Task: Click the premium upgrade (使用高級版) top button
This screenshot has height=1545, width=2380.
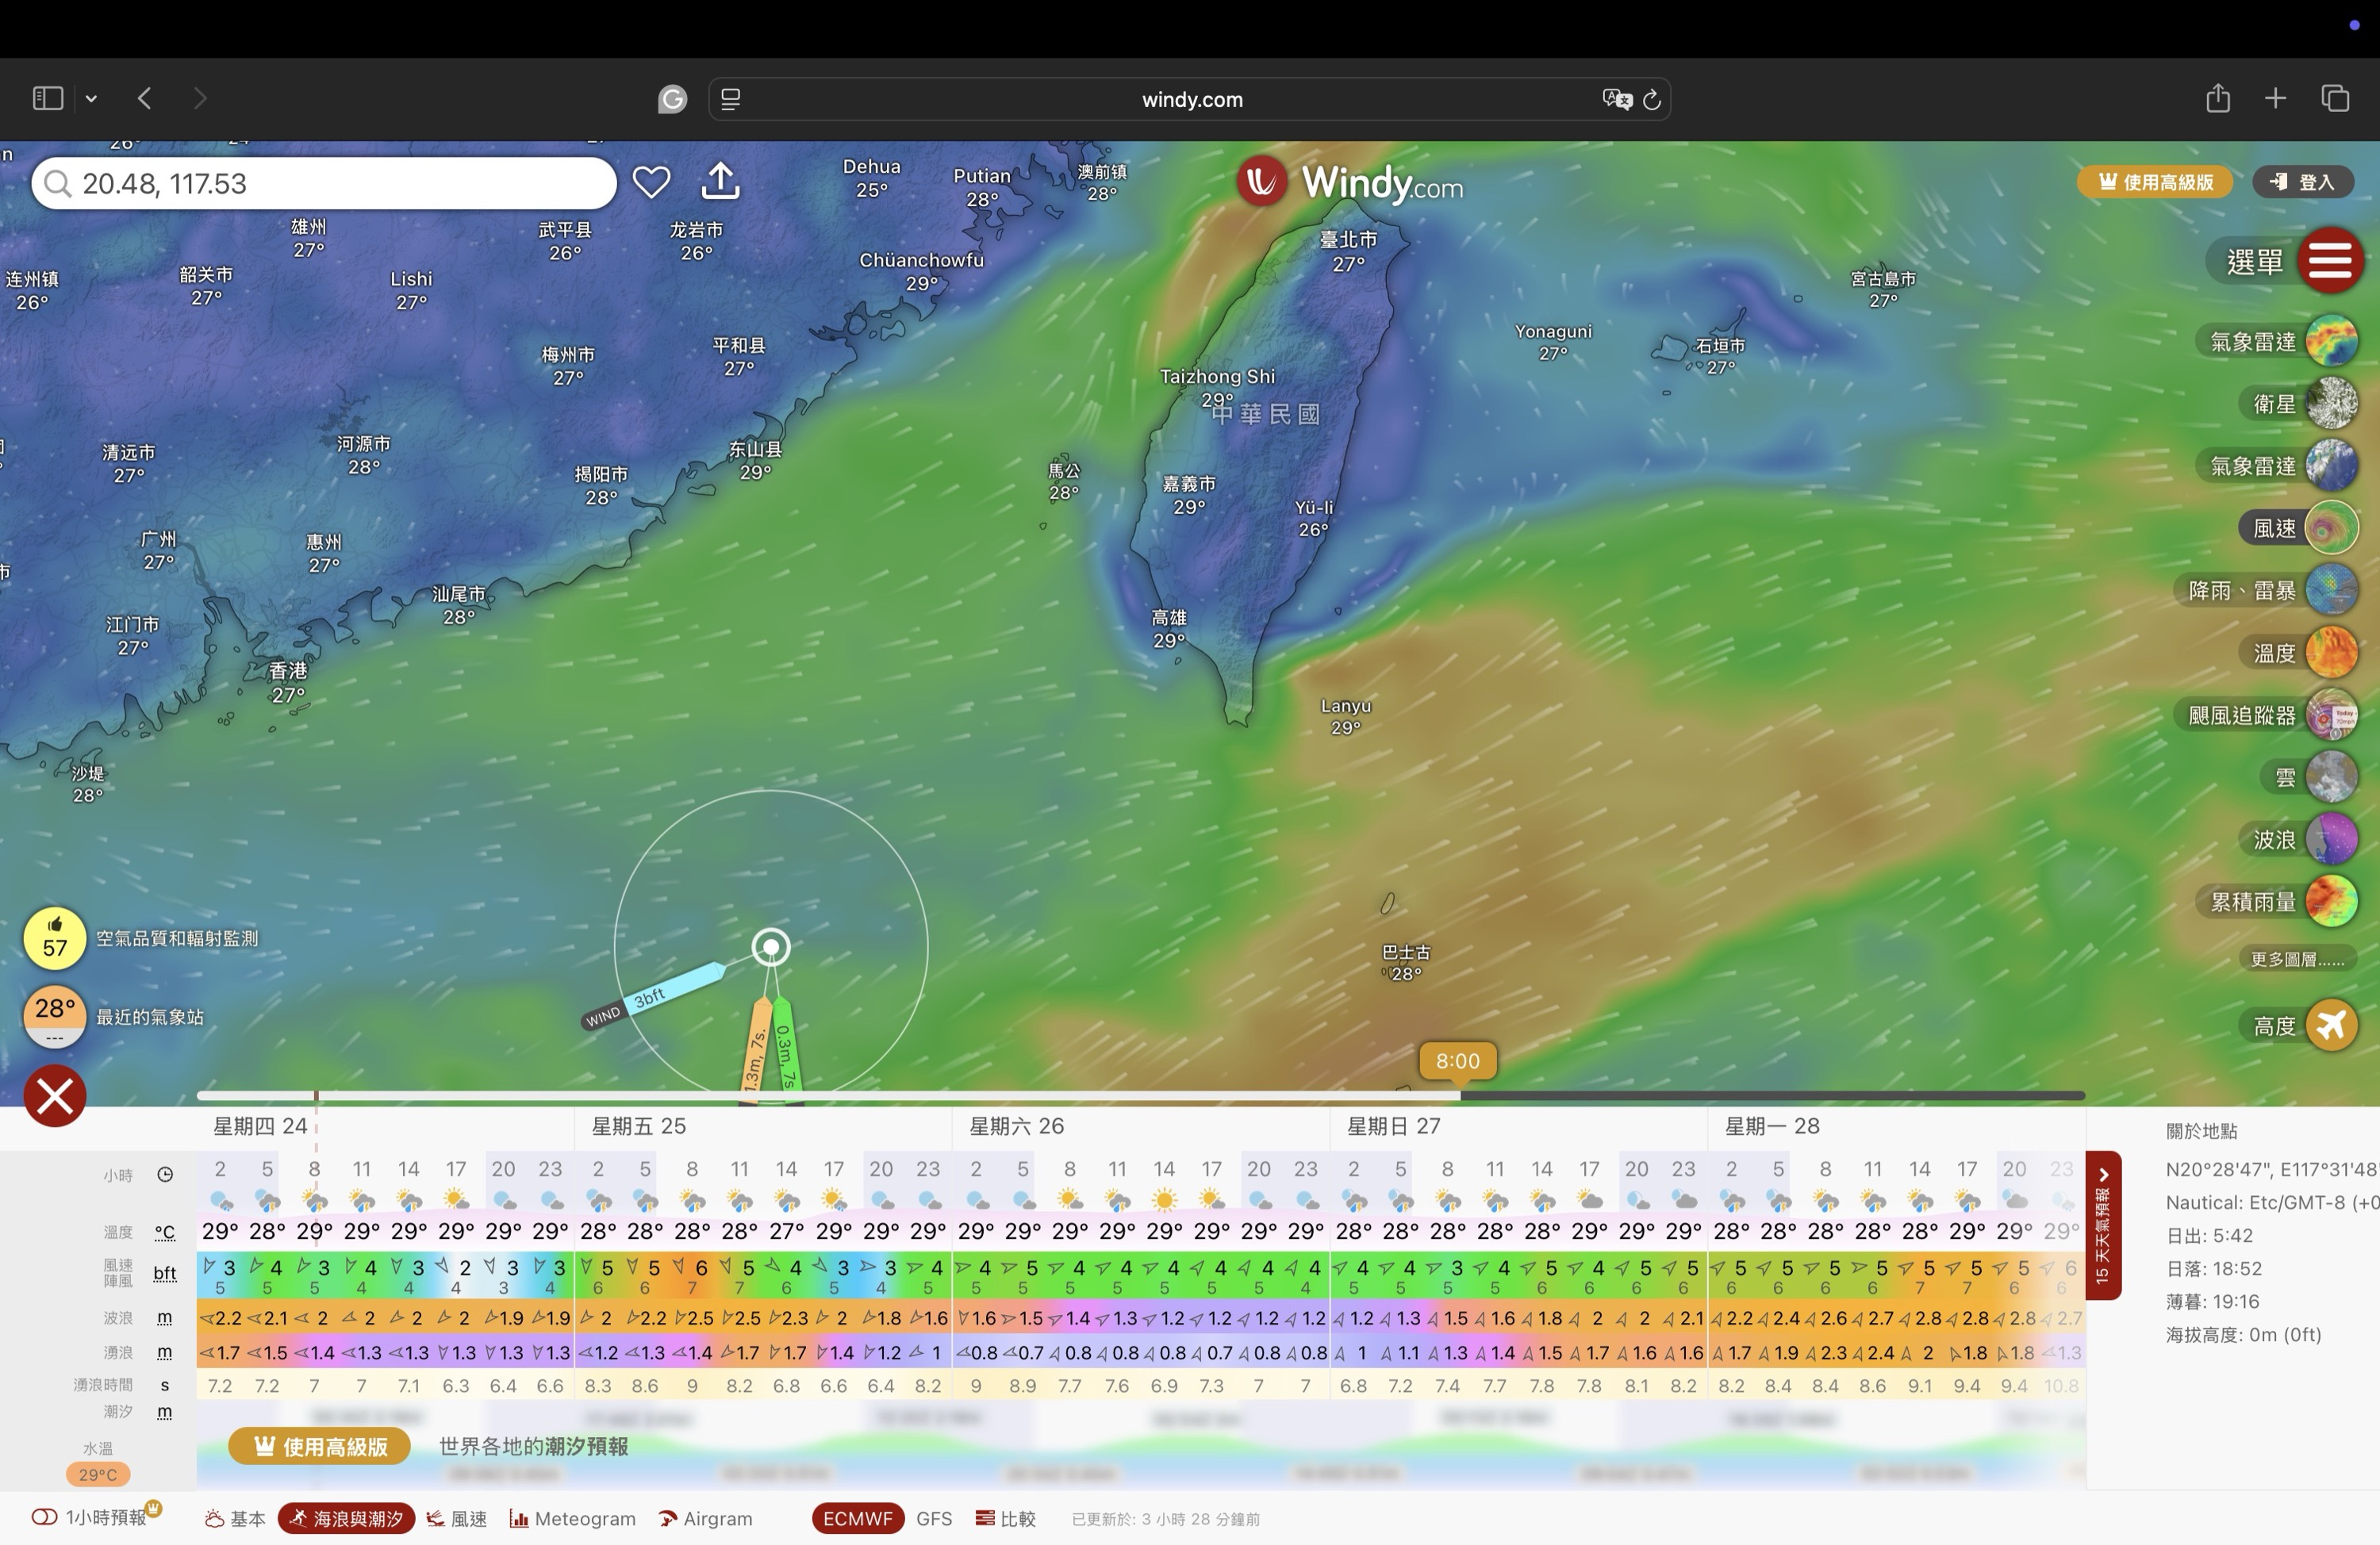Action: point(2155,182)
